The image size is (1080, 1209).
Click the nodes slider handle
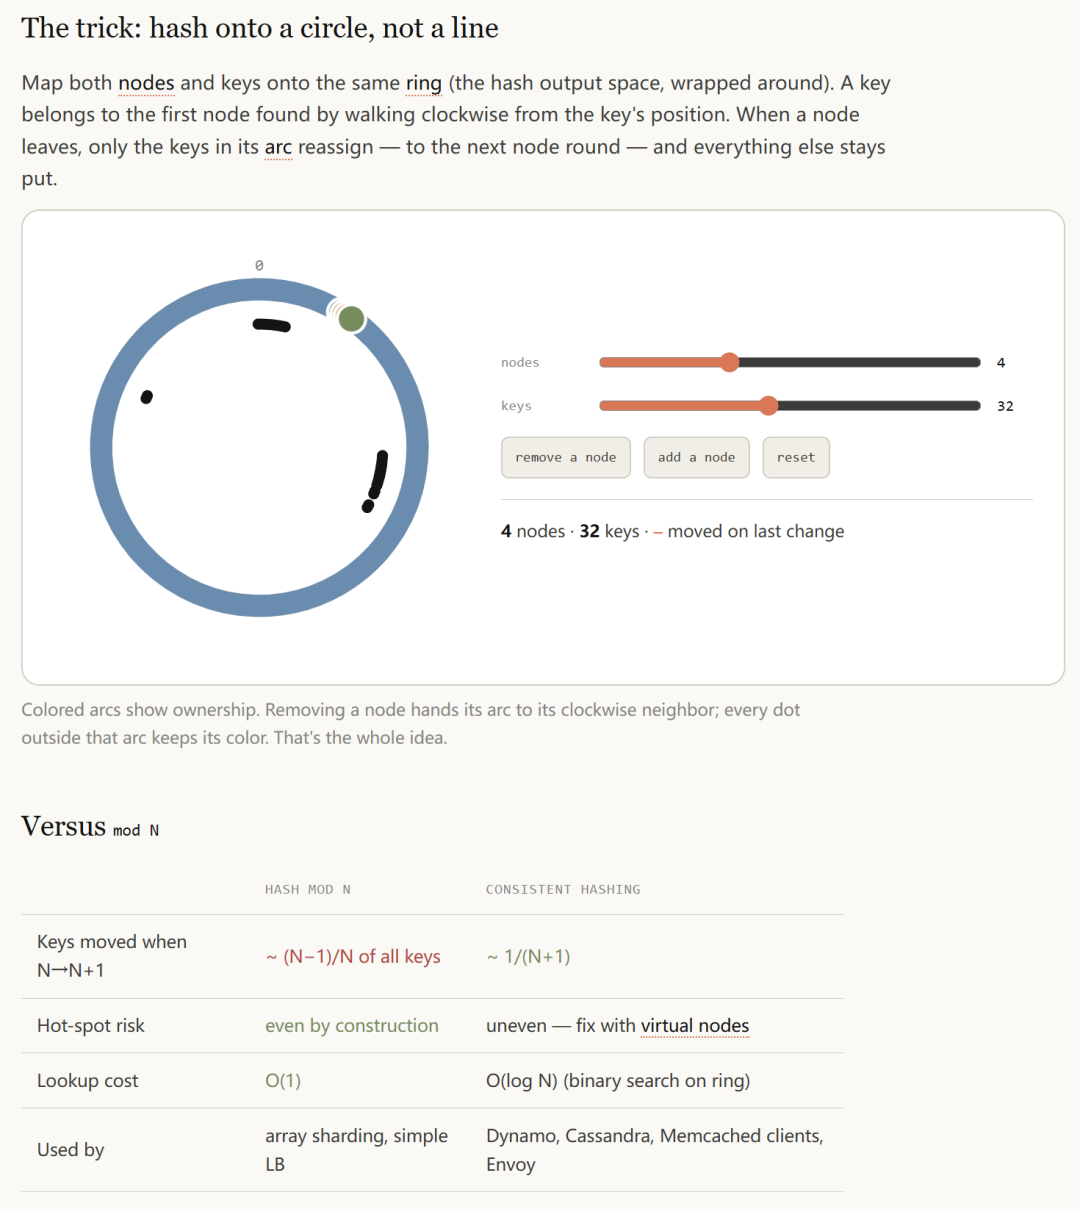(730, 362)
